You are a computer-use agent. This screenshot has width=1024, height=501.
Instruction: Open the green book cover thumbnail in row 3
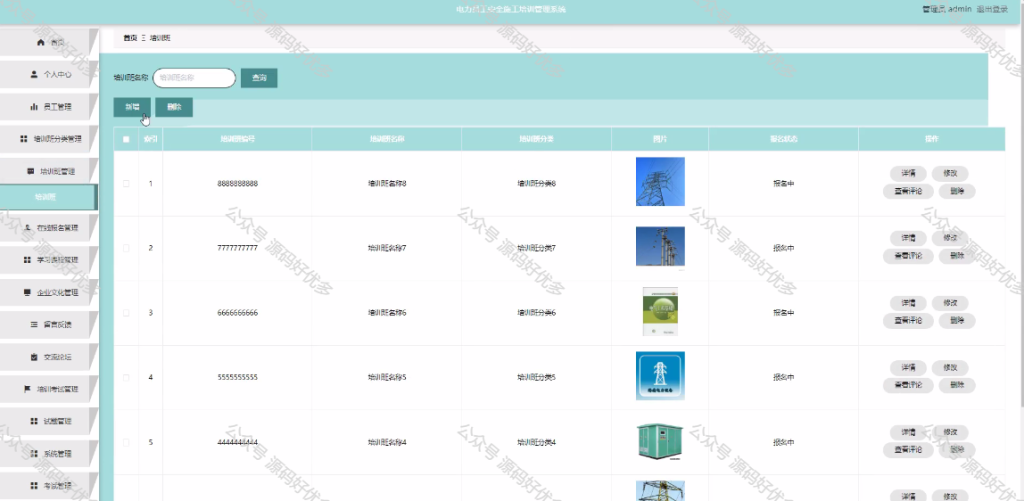(x=660, y=312)
